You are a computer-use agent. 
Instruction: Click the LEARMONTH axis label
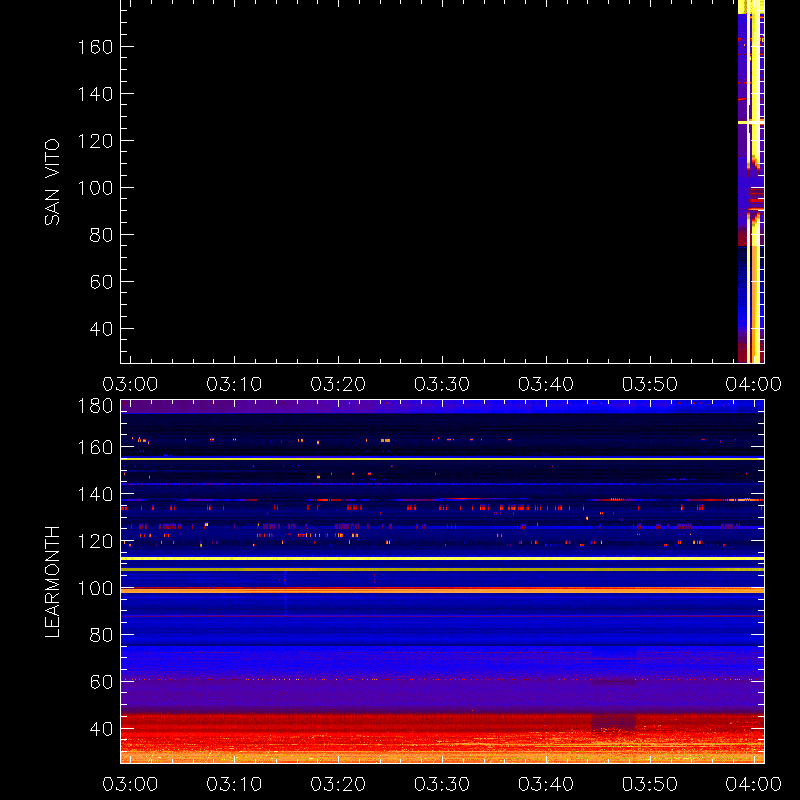tap(52, 582)
